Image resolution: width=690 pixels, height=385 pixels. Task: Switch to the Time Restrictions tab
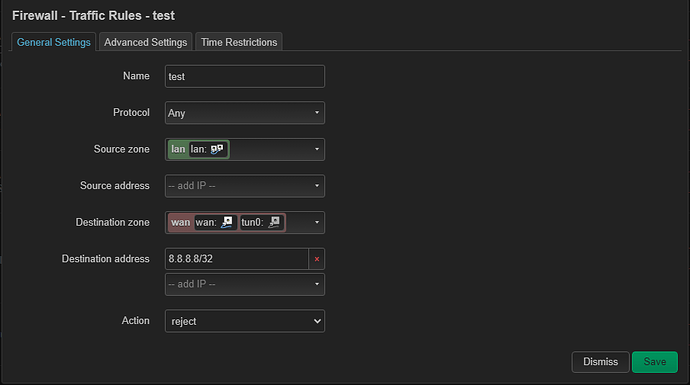click(x=239, y=42)
